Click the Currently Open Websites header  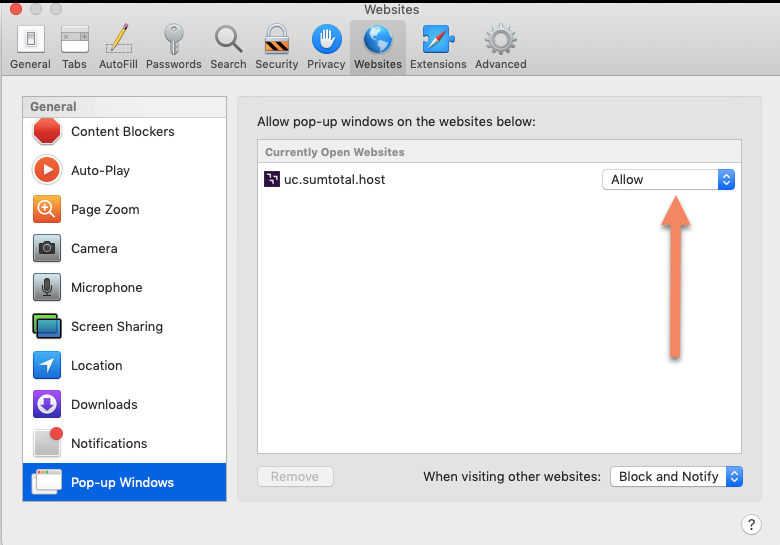(x=334, y=152)
